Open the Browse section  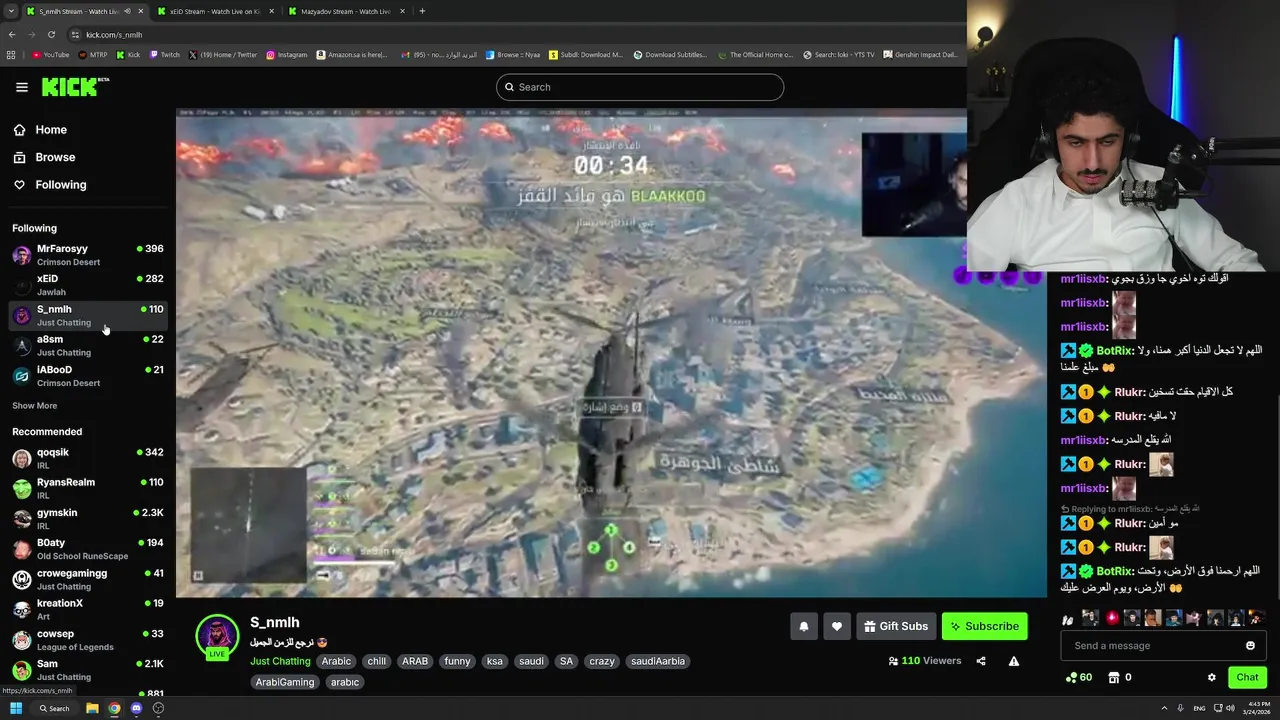click(44, 157)
